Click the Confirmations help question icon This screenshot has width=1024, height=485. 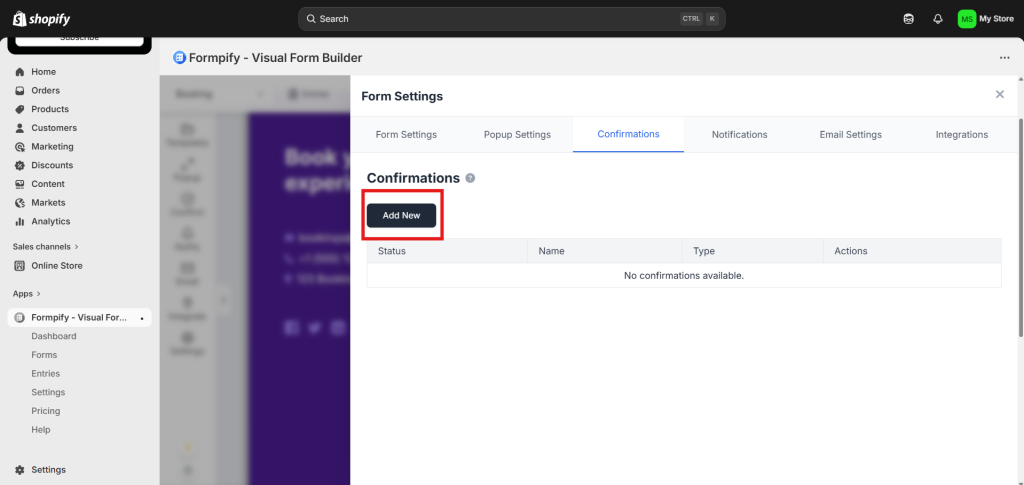(x=470, y=178)
